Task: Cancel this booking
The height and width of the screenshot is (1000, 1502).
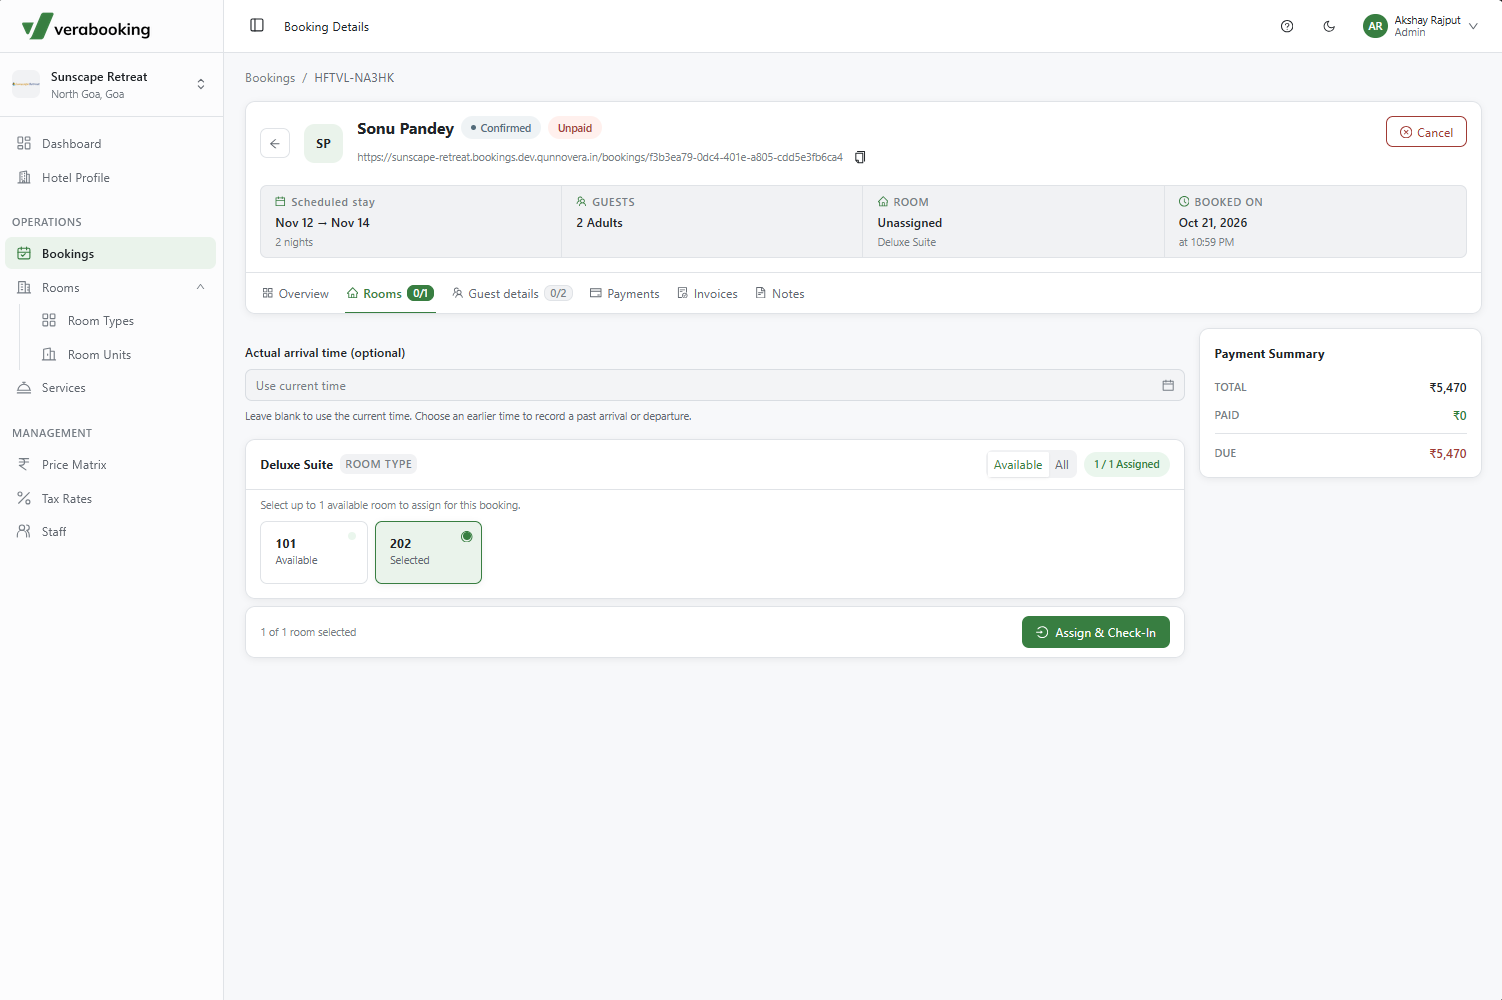Action: point(1426,132)
